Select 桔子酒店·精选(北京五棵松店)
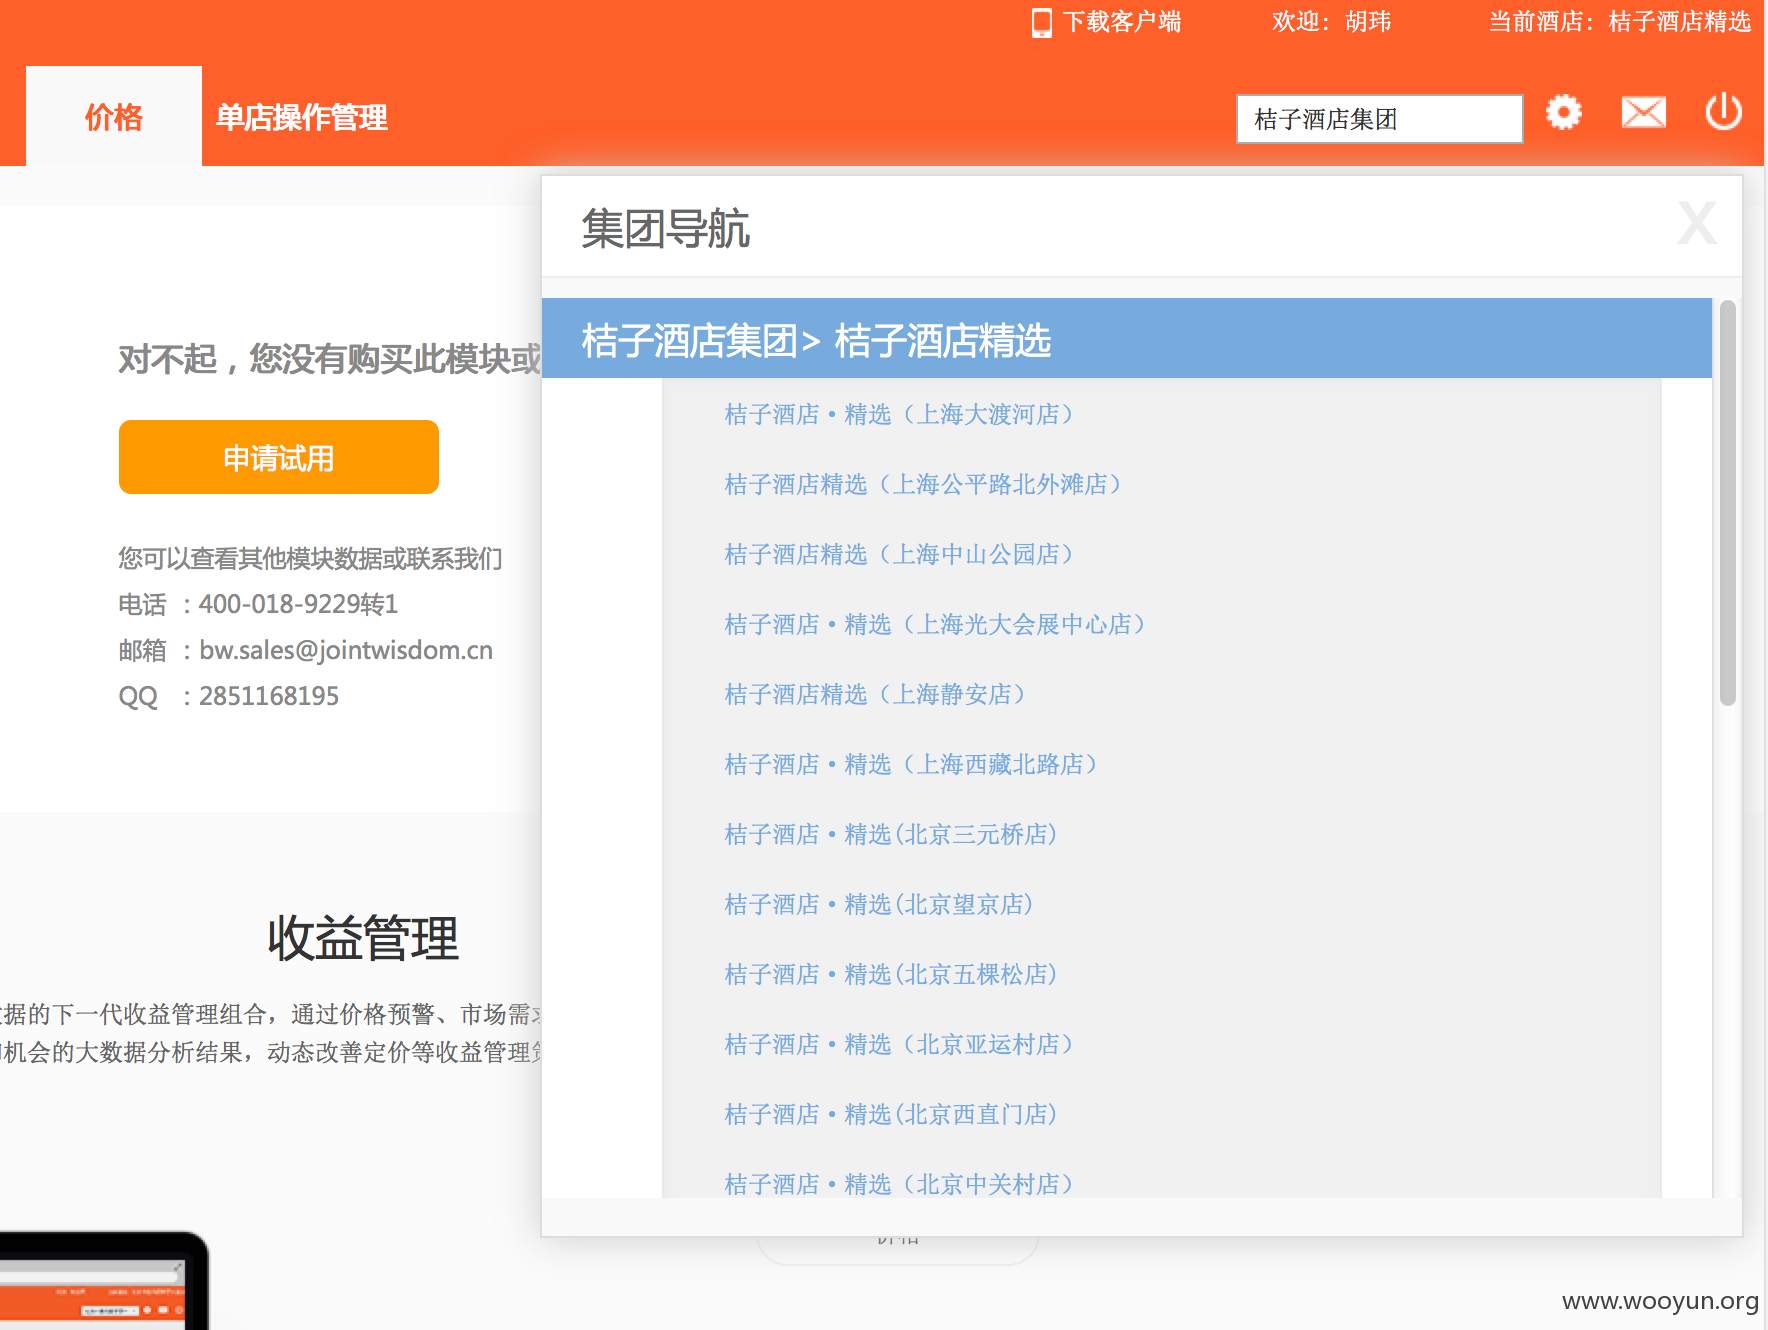Viewport: 1768px width, 1330px height. (x=891, y=974)
